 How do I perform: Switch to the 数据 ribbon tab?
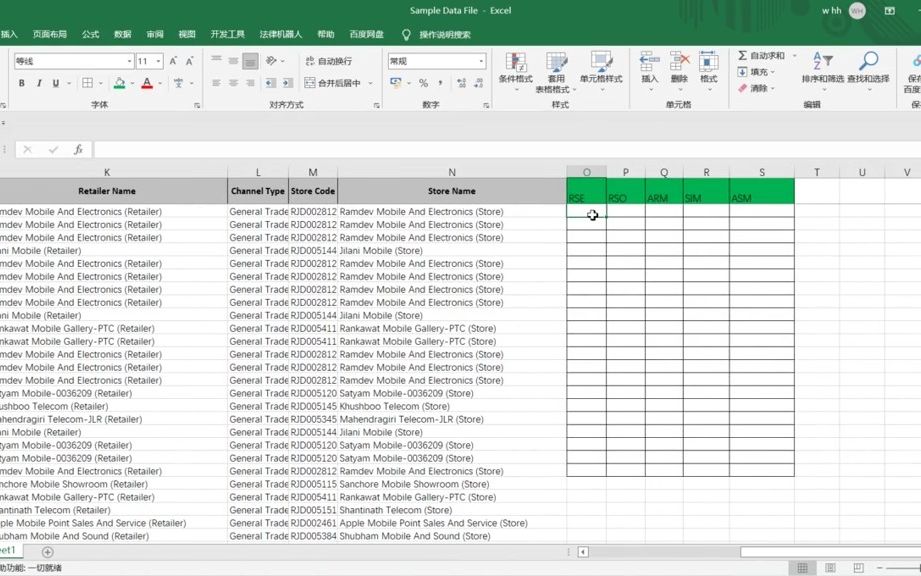122,32
